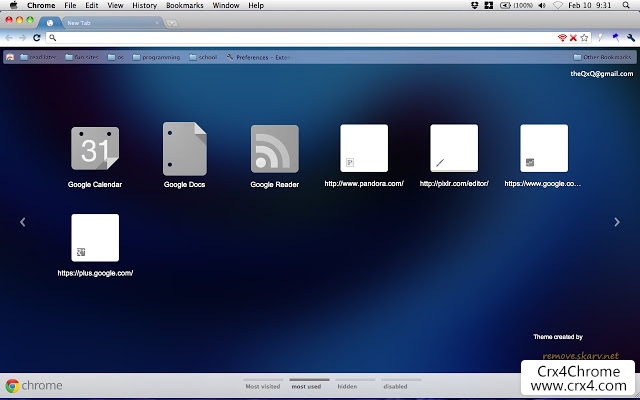Click the red wifi extension icon in the address bar

click(562, 38)
